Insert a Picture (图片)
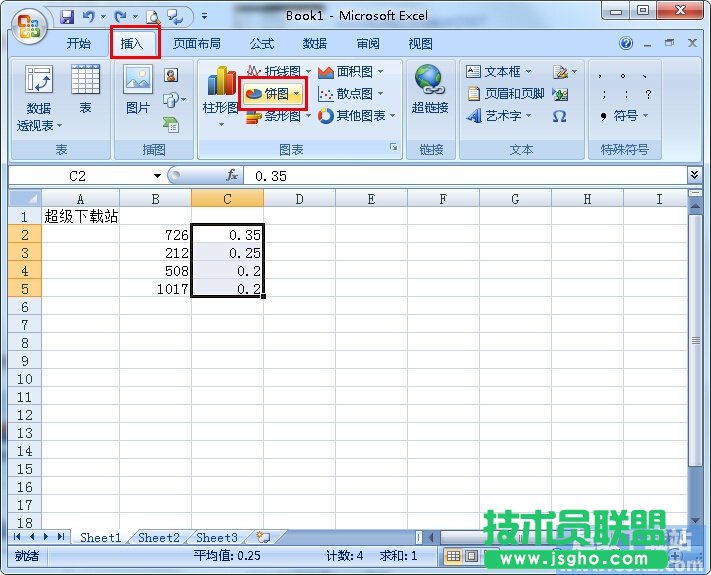This screenshot has width=711, height=575. 137,90
